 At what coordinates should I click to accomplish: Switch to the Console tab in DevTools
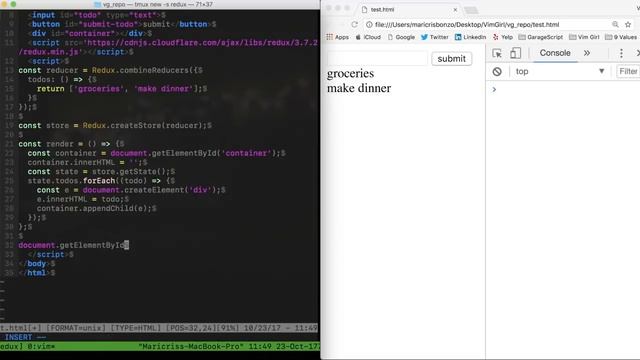pyautogui.click(x=555, y=53)
